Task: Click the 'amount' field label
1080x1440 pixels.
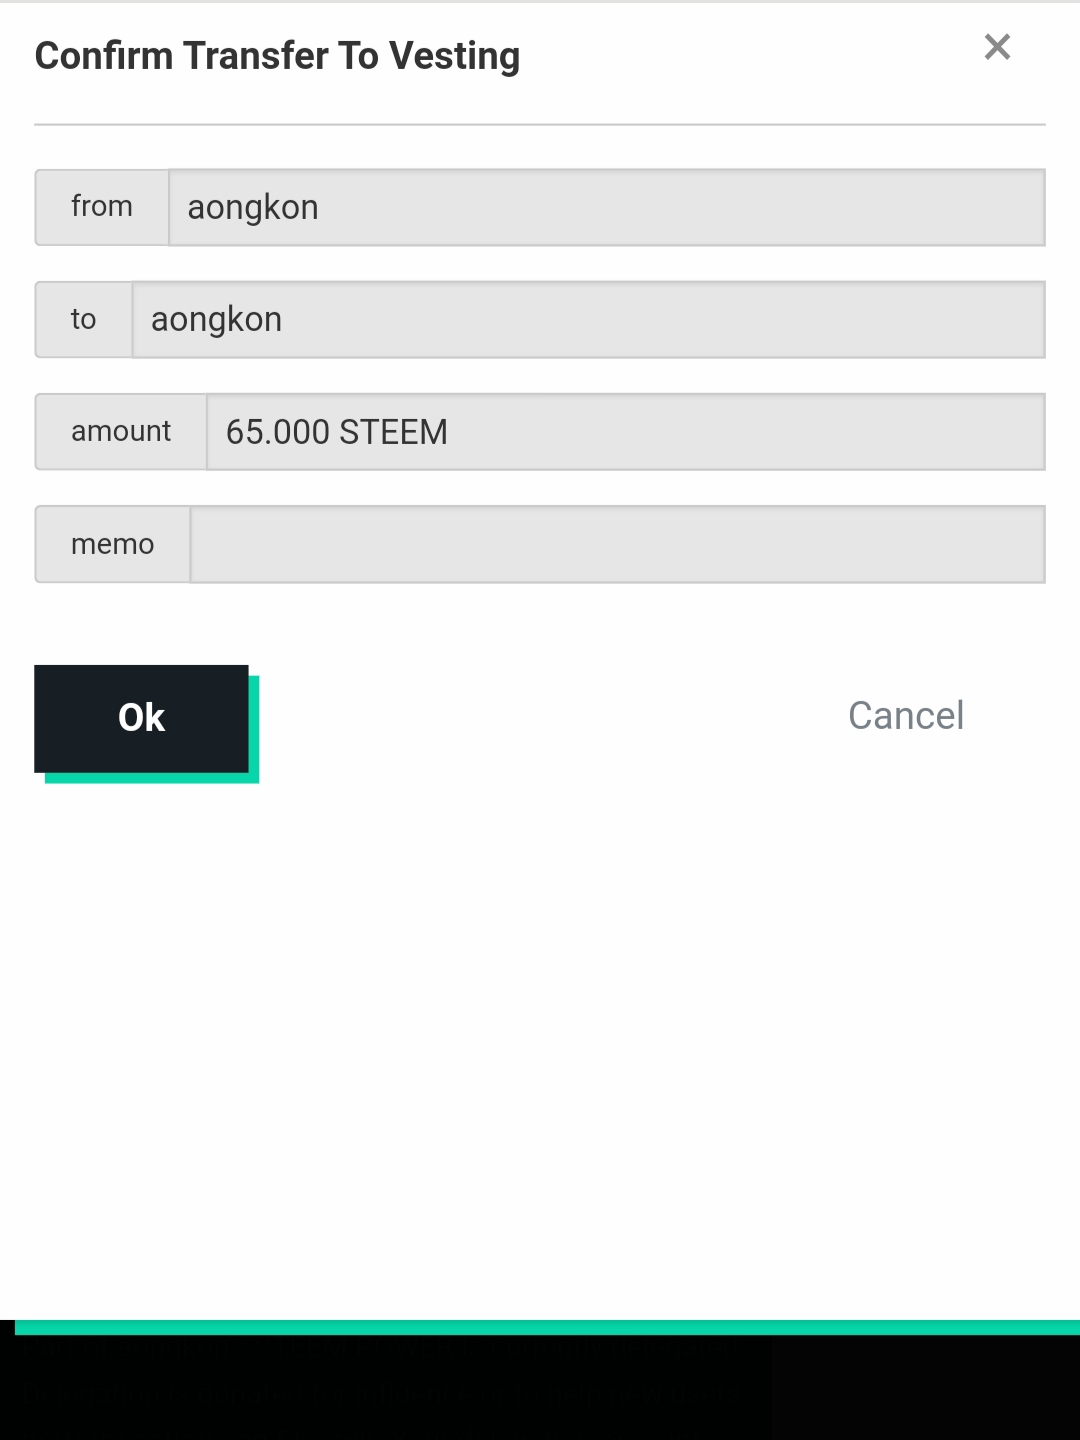Action: click(x=121, y=431)
